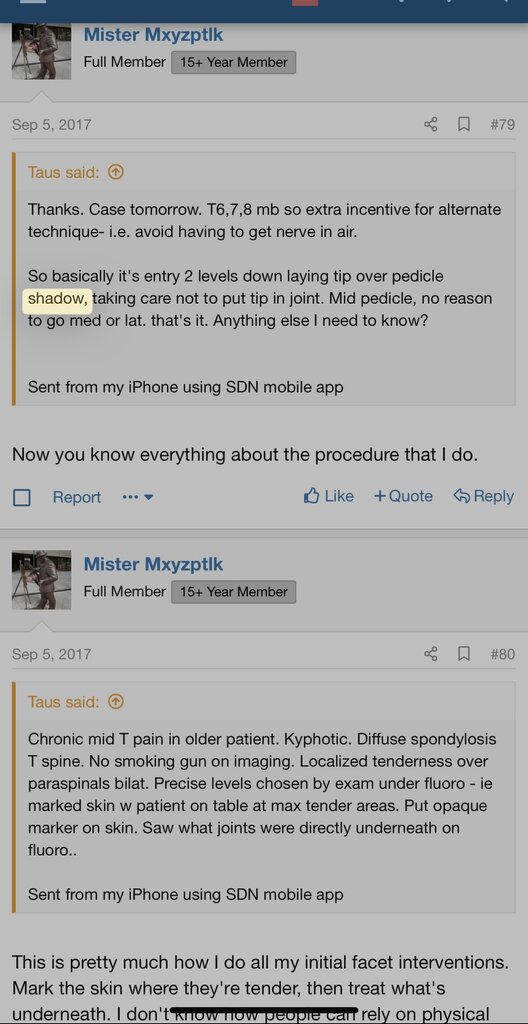View the avatar on post #80
This screenshot has height=1024, width=528.
41,580
